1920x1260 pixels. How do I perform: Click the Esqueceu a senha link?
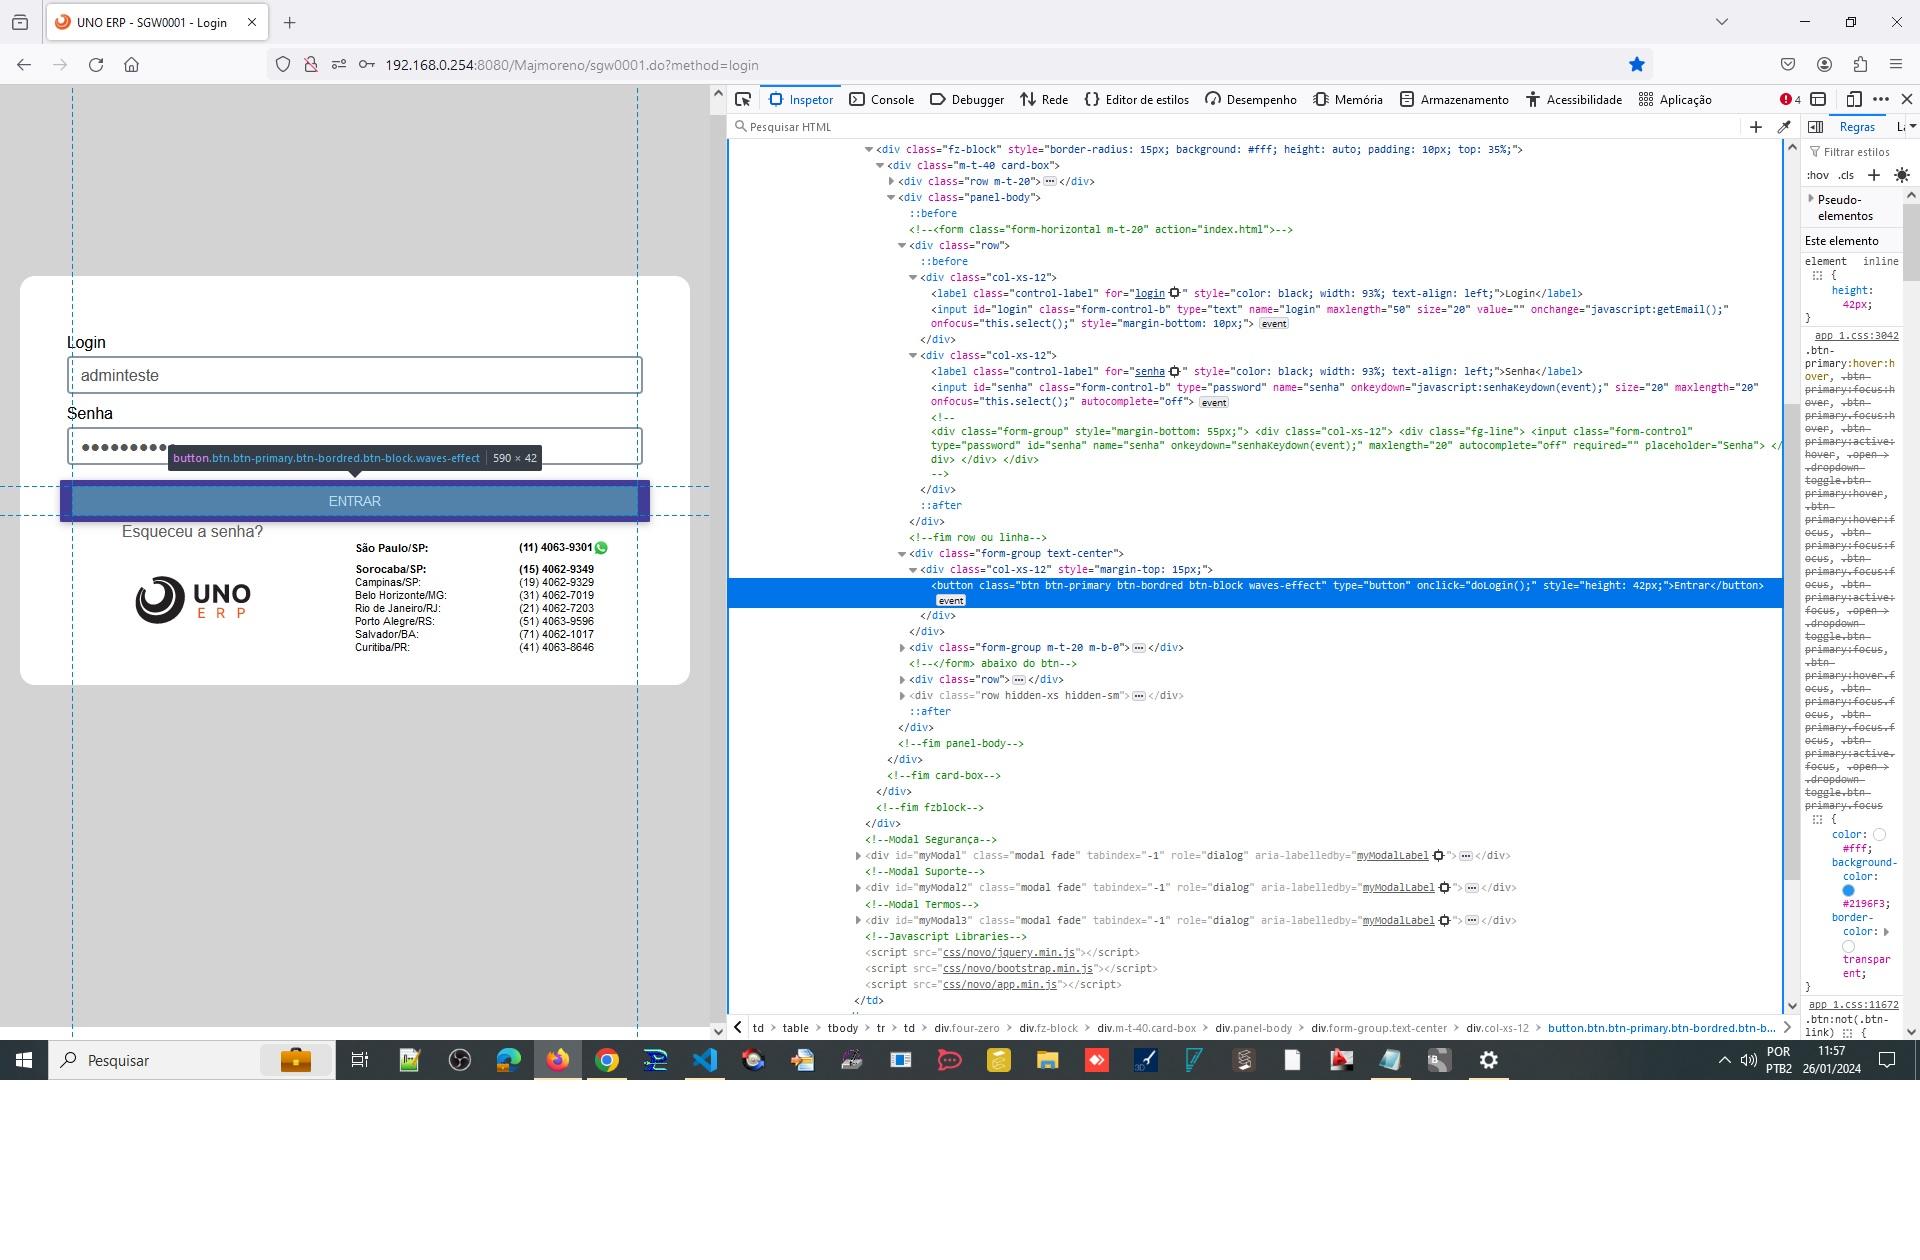click(192, 532)
